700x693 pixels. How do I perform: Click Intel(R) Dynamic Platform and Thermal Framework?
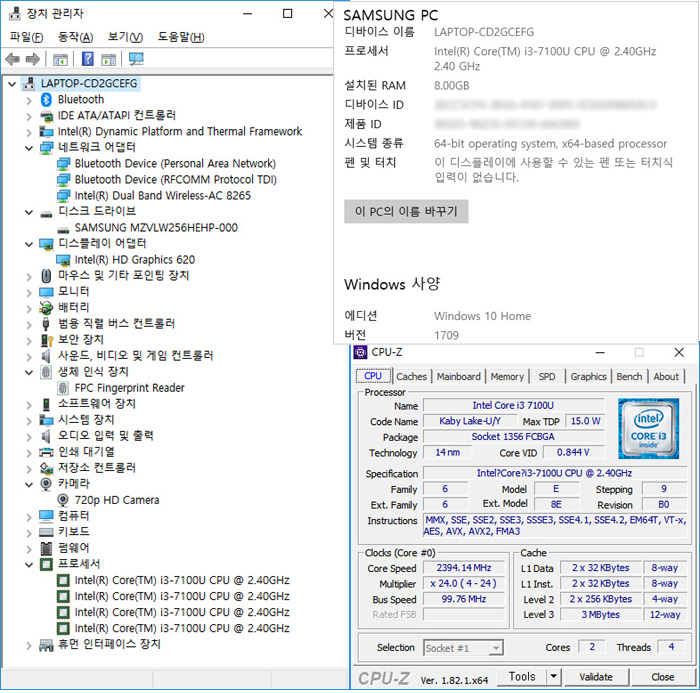pos(180,131)
